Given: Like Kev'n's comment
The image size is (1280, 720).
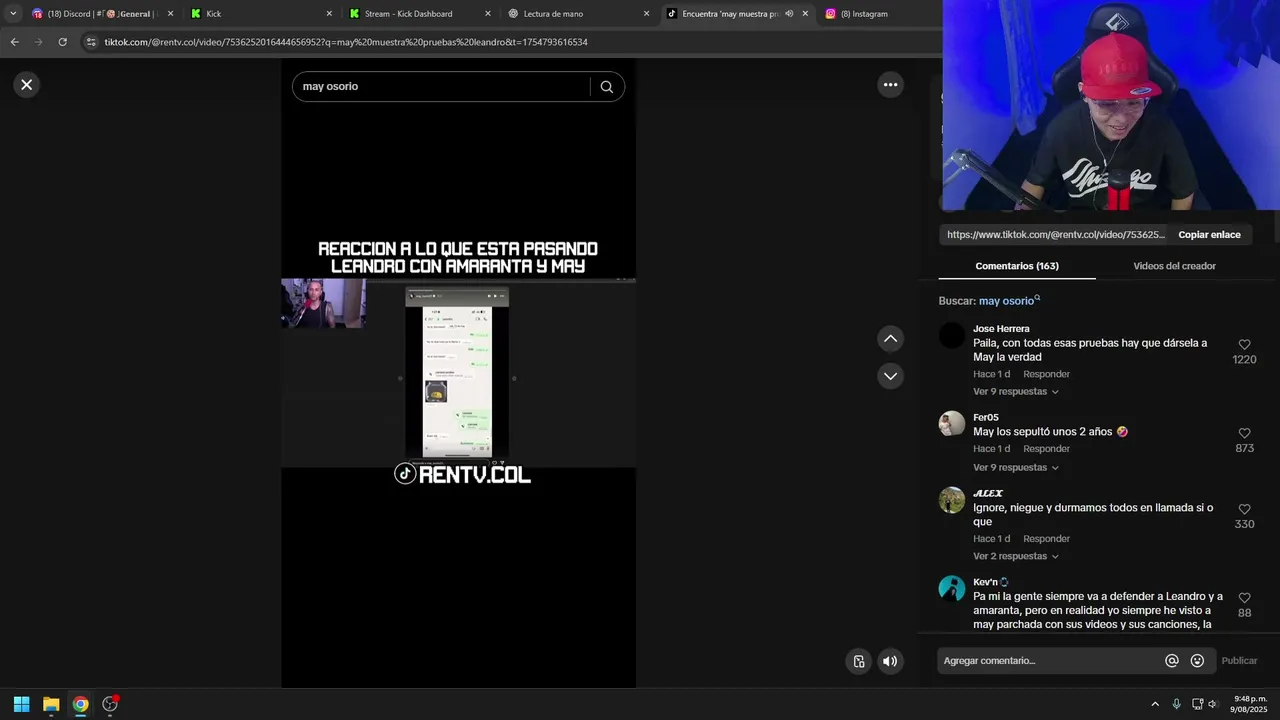Looking at the screenshot, I should pyautogui.click(x=1244, y=598).
